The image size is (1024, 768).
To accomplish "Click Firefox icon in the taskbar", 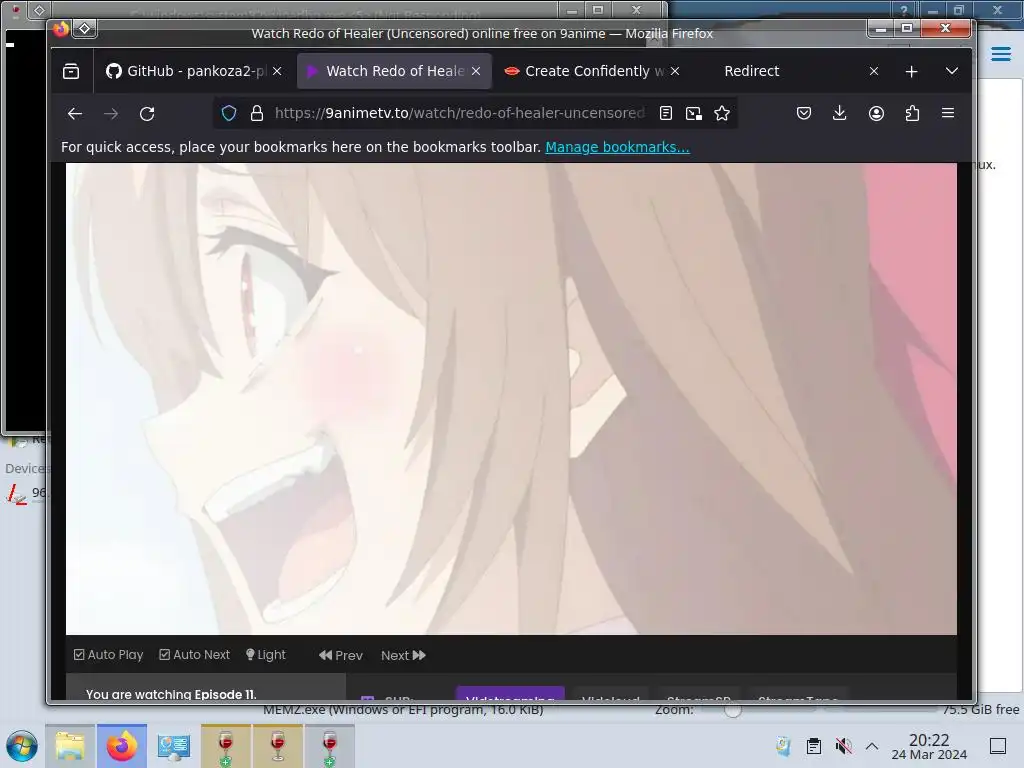I will point(122,746).
